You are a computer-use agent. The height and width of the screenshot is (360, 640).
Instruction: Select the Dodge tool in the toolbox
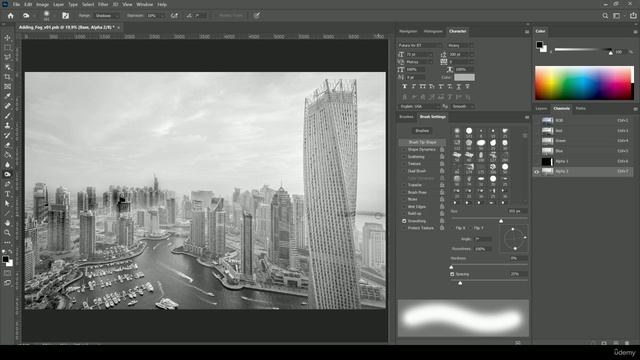pos(7,174)
